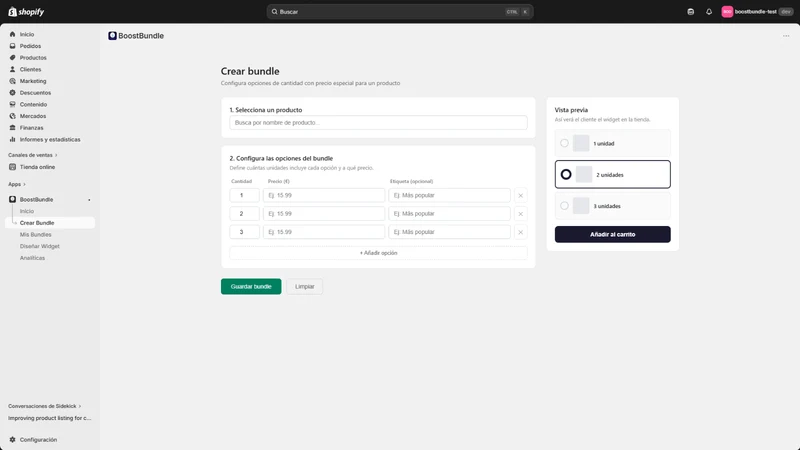Viewport: 800px width, 450px height.
Task: Click + Añadir opción button
Action: (x=379, y=253)
